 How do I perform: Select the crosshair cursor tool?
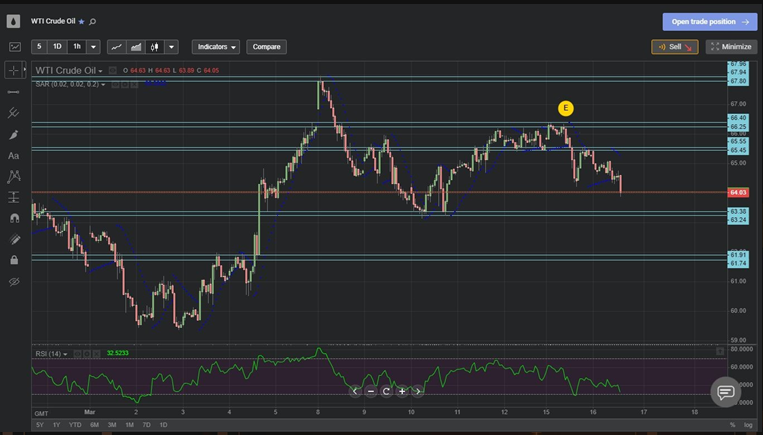[13, 70]
